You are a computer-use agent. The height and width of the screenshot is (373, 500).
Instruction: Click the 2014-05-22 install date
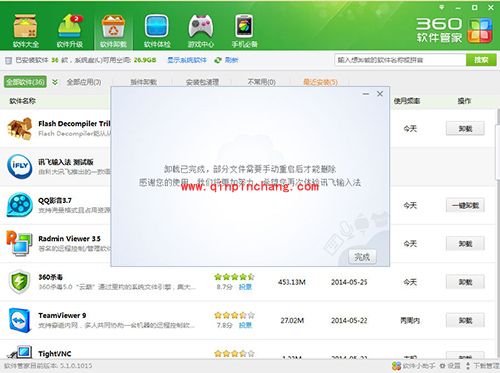click(349, 321)
